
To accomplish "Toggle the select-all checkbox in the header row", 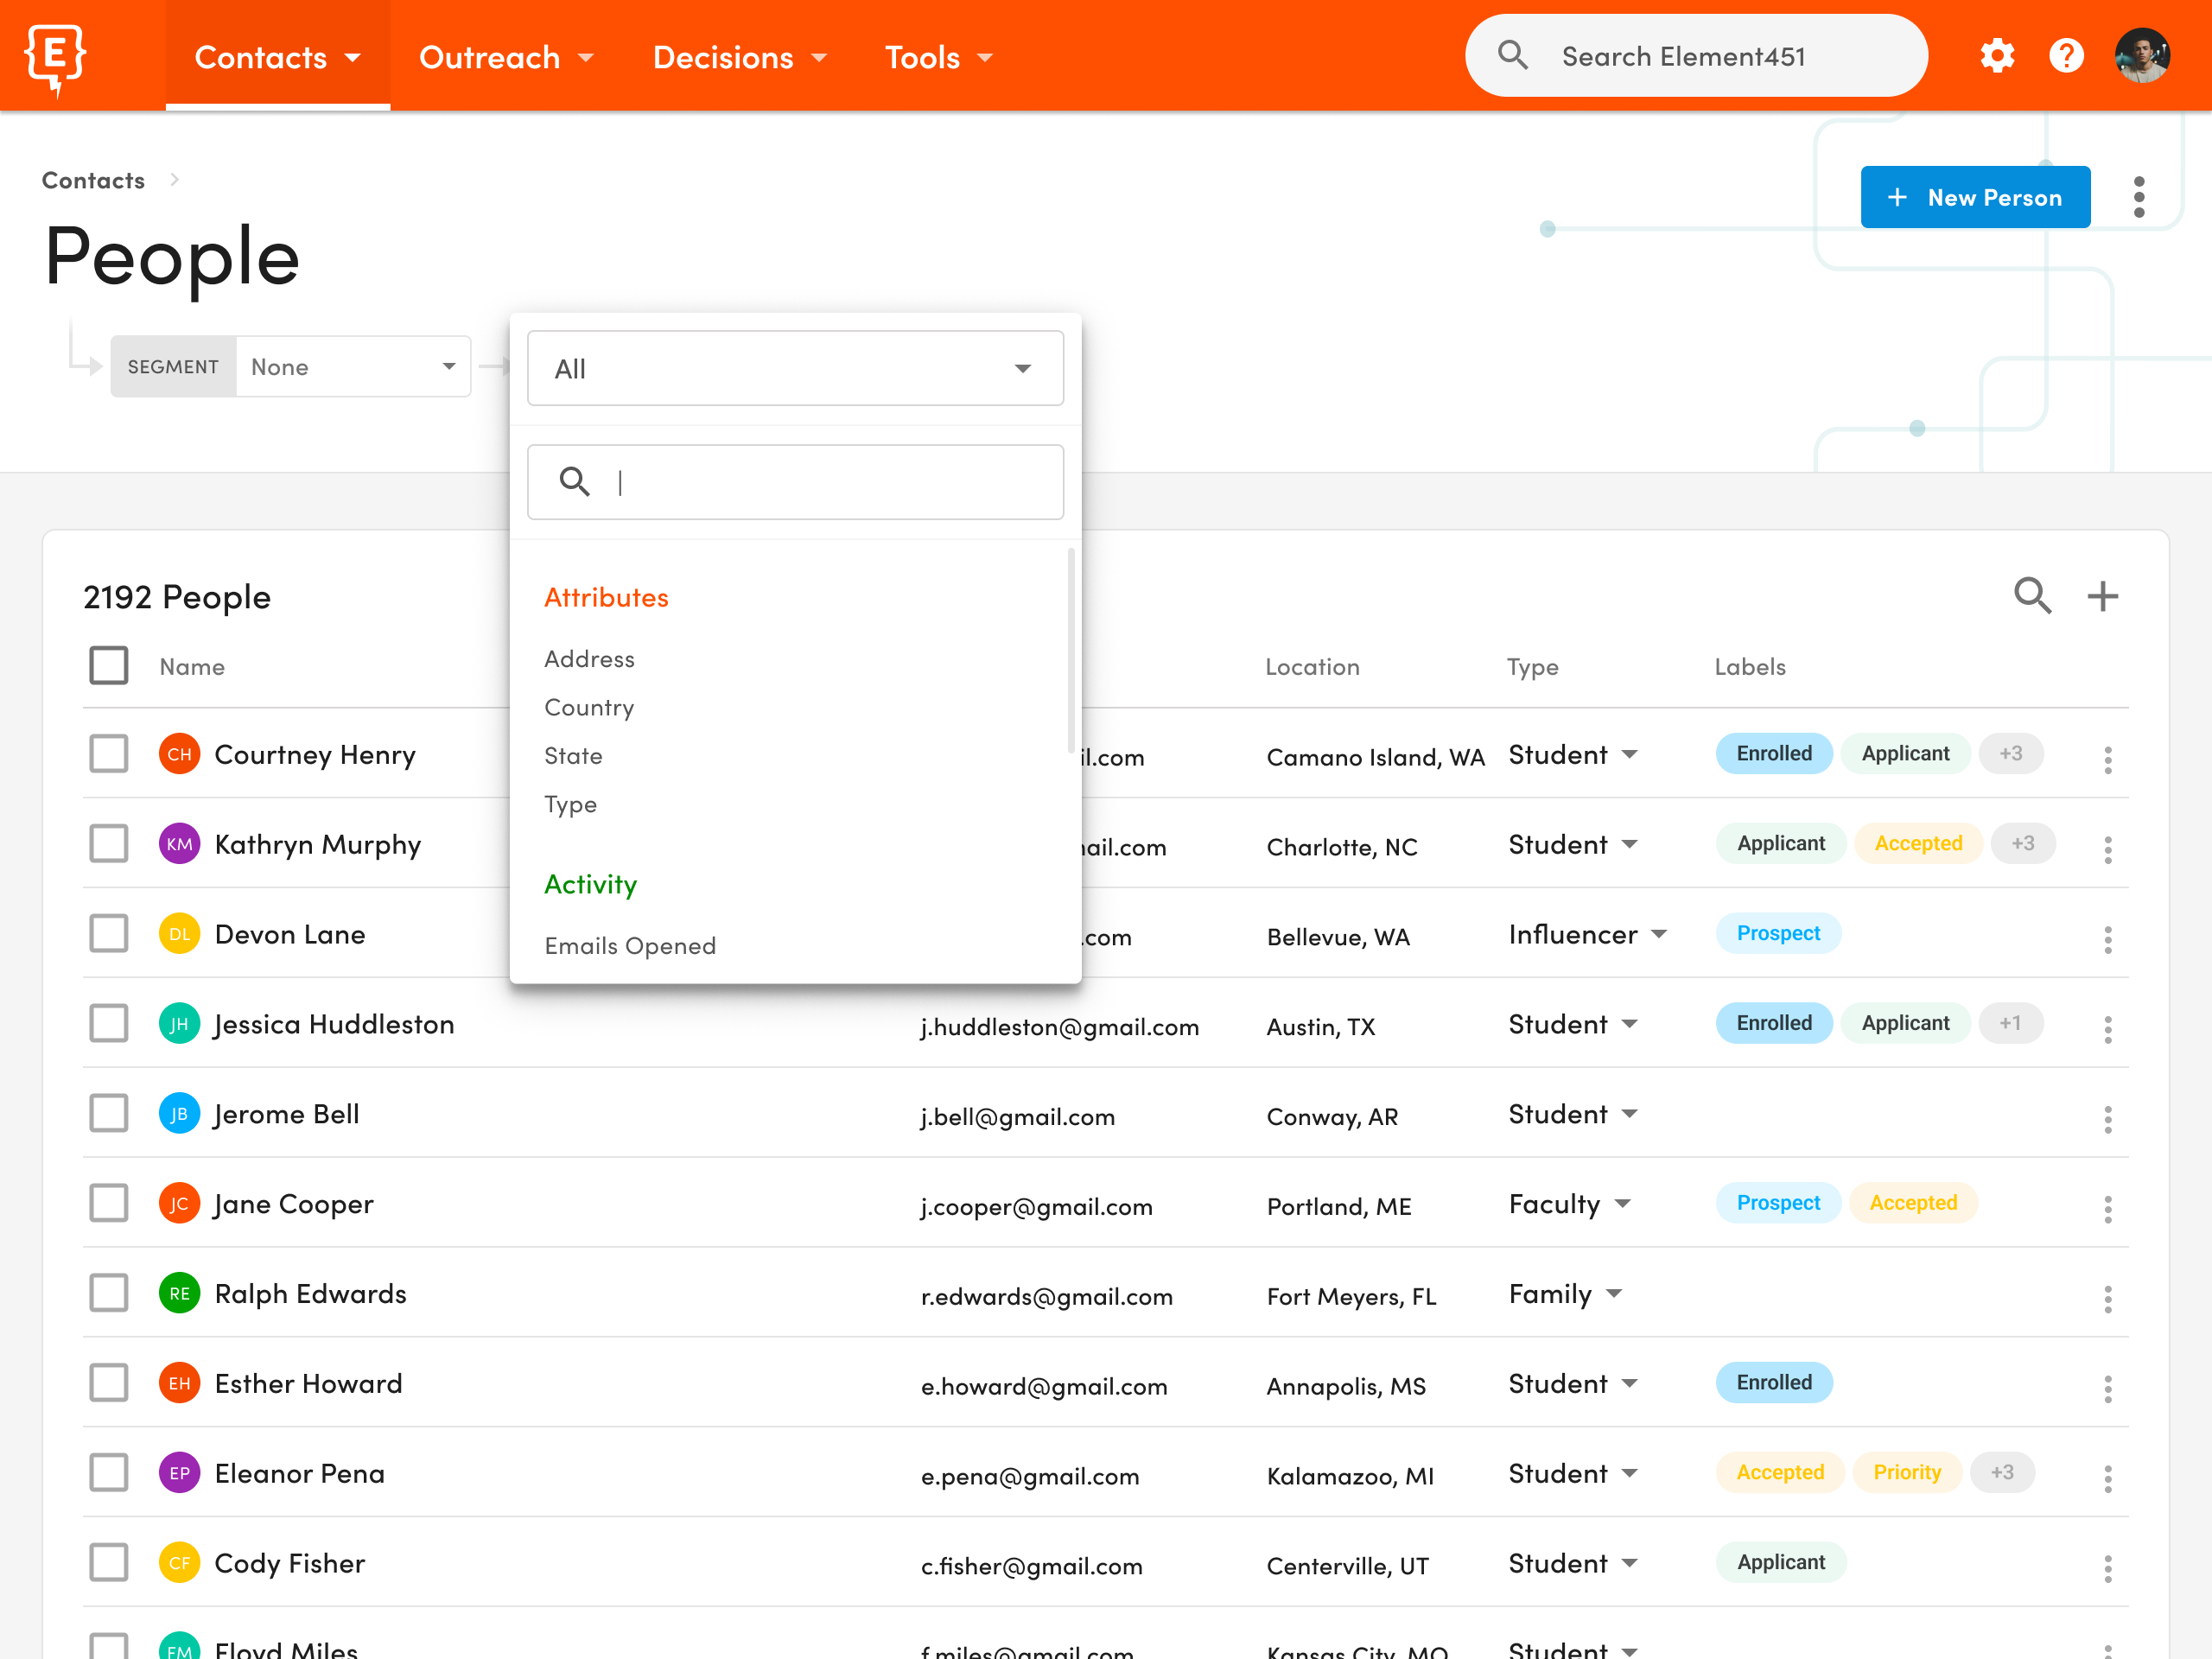I will coord(108,665).
